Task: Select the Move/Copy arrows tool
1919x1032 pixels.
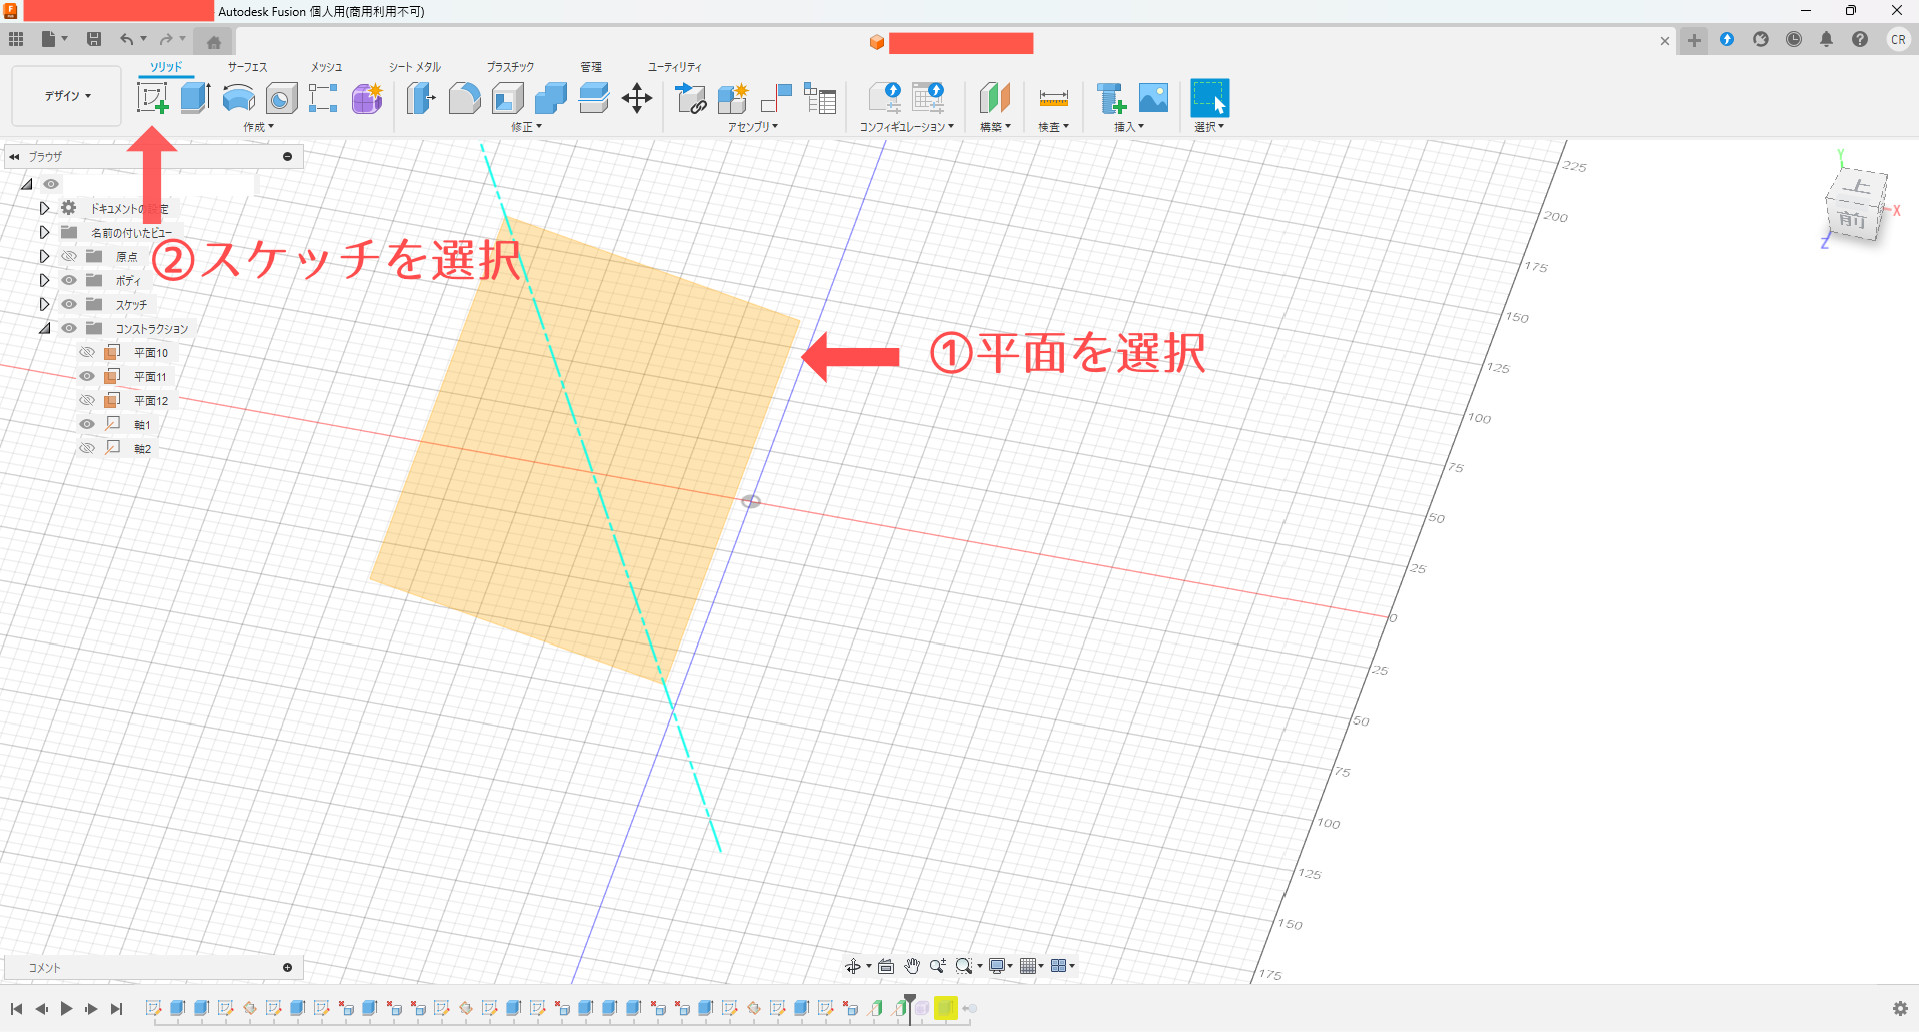Action: (636, 98)
